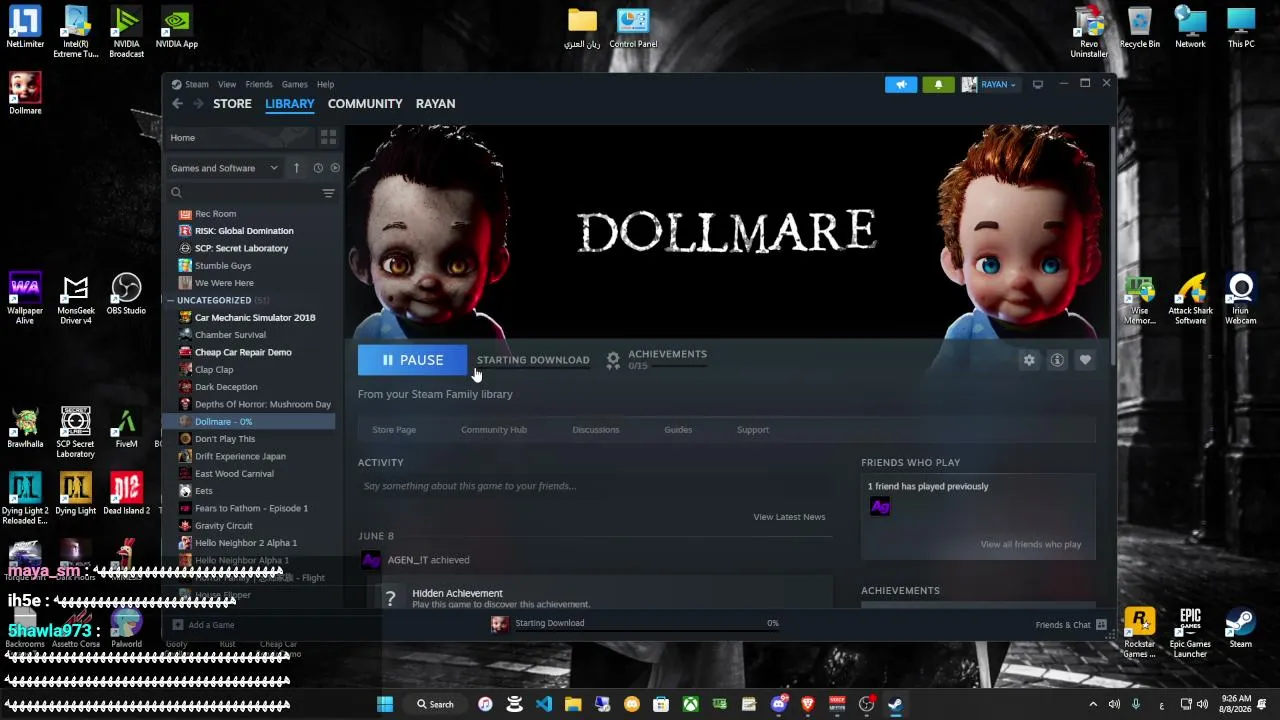Open the Games and Software filter dropdown

click(x=224, y=168)
